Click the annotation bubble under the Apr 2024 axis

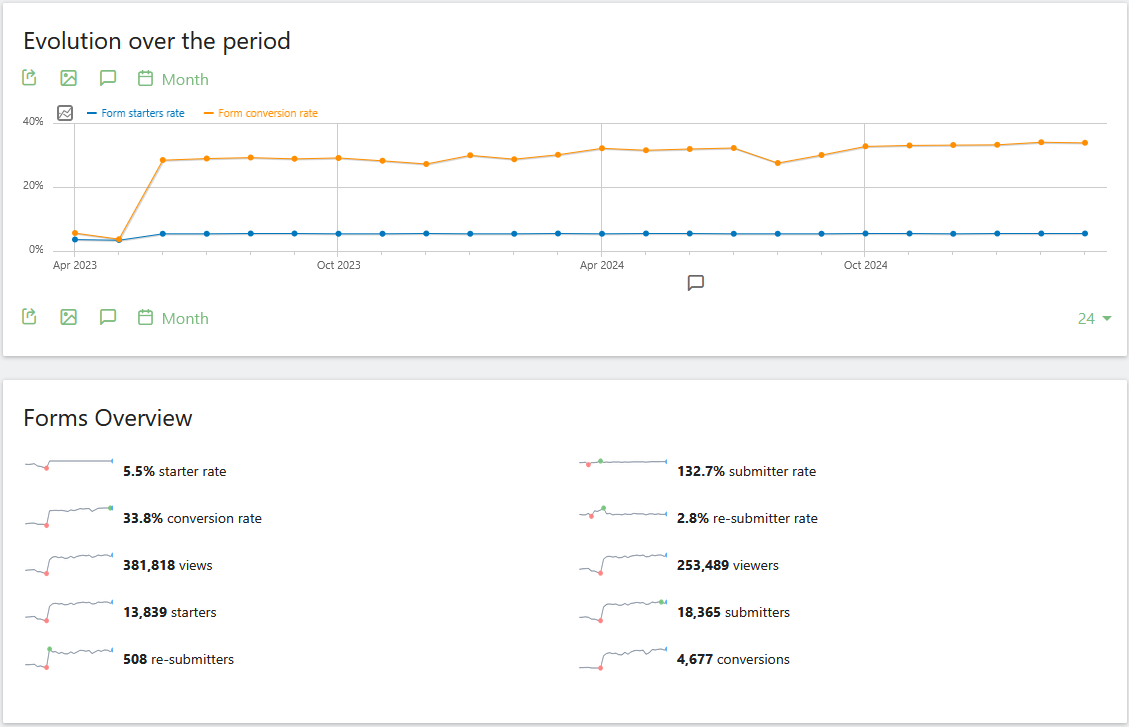click(x=696, y=283)
